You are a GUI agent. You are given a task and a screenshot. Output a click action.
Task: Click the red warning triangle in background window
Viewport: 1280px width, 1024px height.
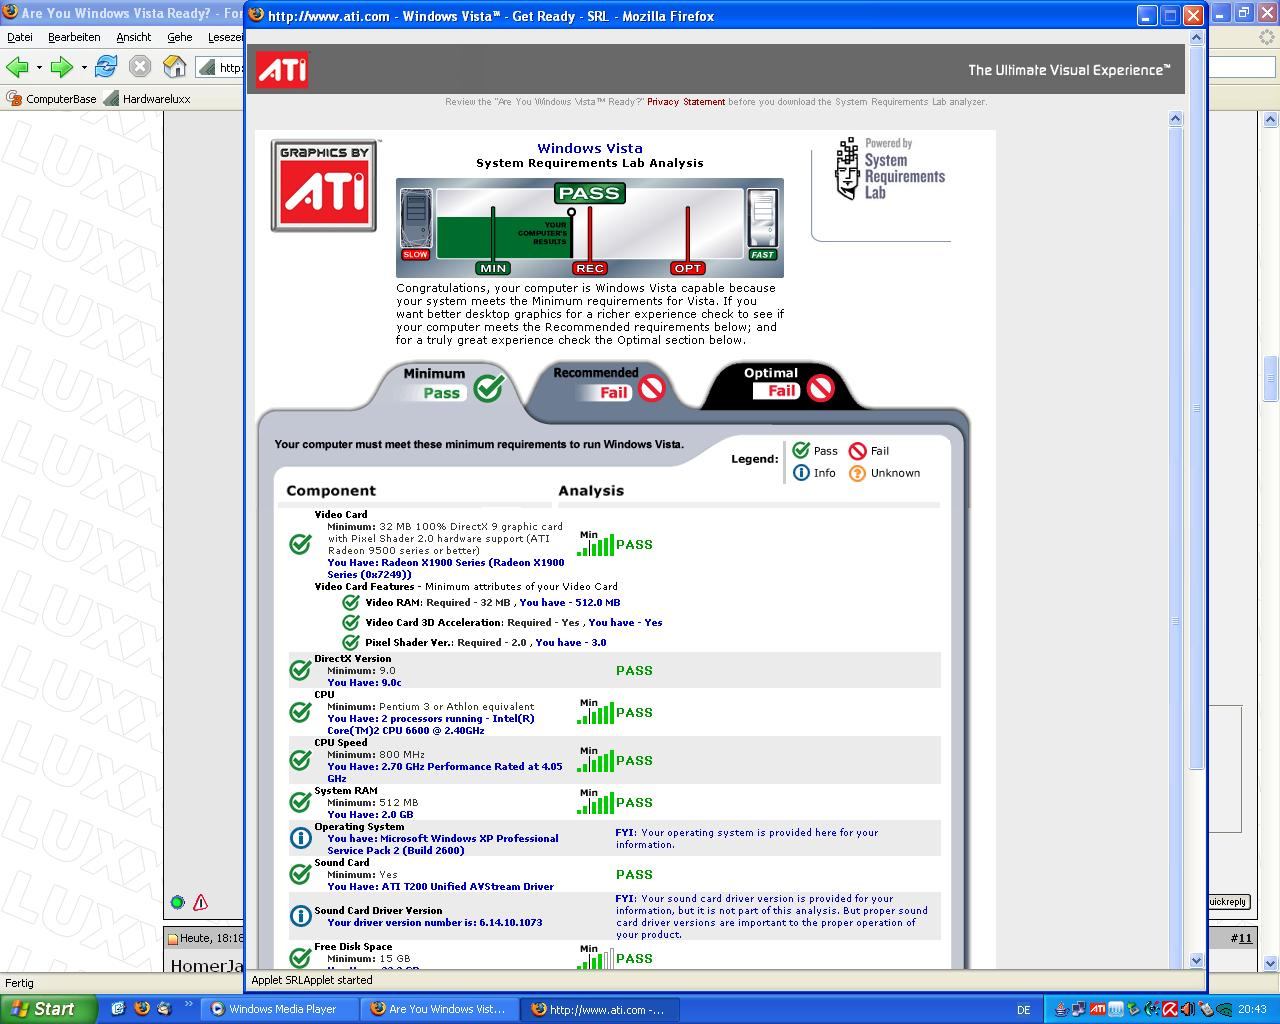[x=201, y=902]
